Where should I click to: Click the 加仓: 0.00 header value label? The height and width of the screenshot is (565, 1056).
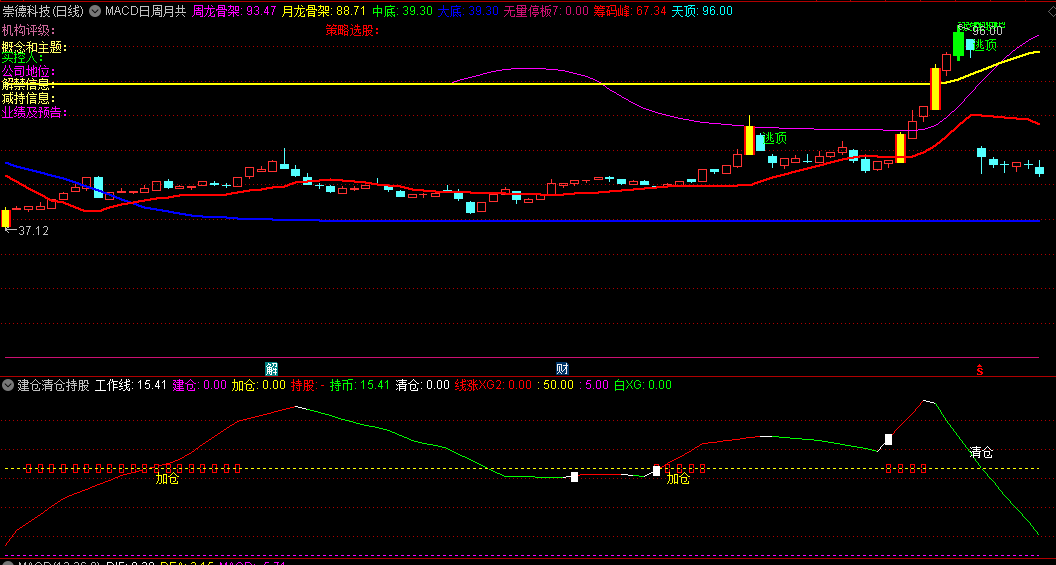tap(259, 385)
